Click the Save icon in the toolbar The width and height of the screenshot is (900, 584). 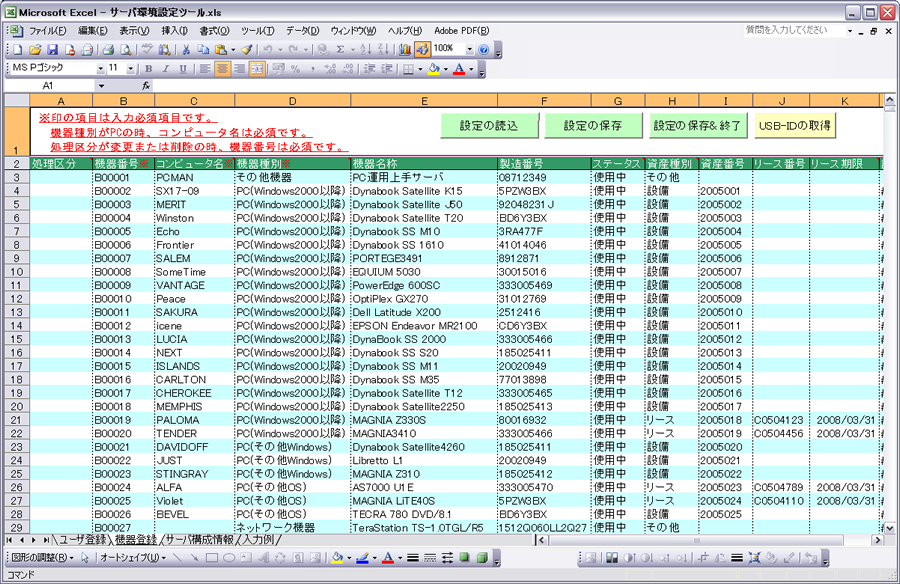point(51,49)
